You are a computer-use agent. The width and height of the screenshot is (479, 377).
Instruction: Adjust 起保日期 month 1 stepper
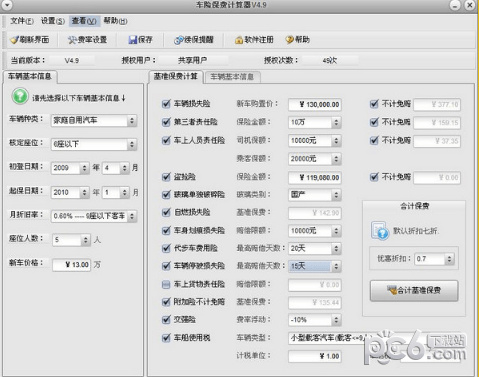tap(124, 192)
